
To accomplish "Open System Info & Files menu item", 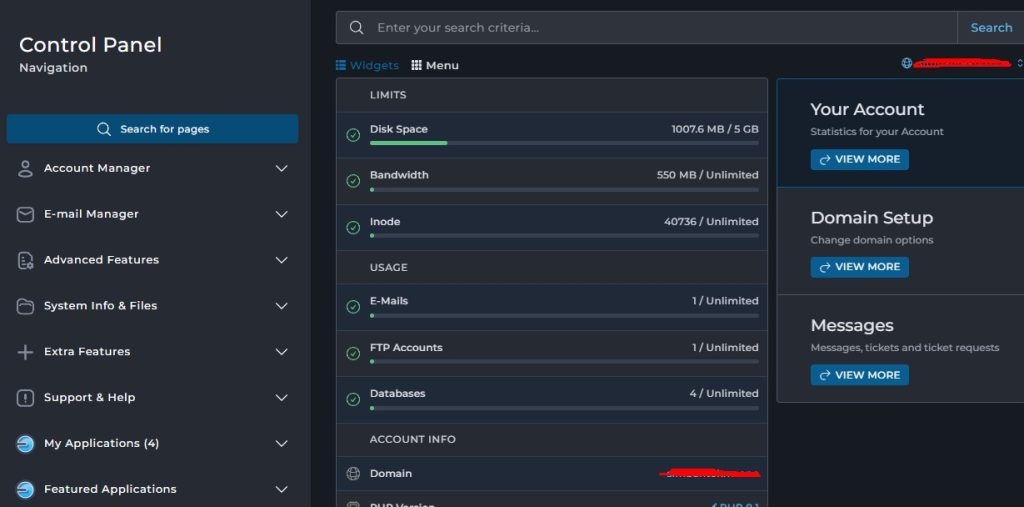I will point(152,306).
